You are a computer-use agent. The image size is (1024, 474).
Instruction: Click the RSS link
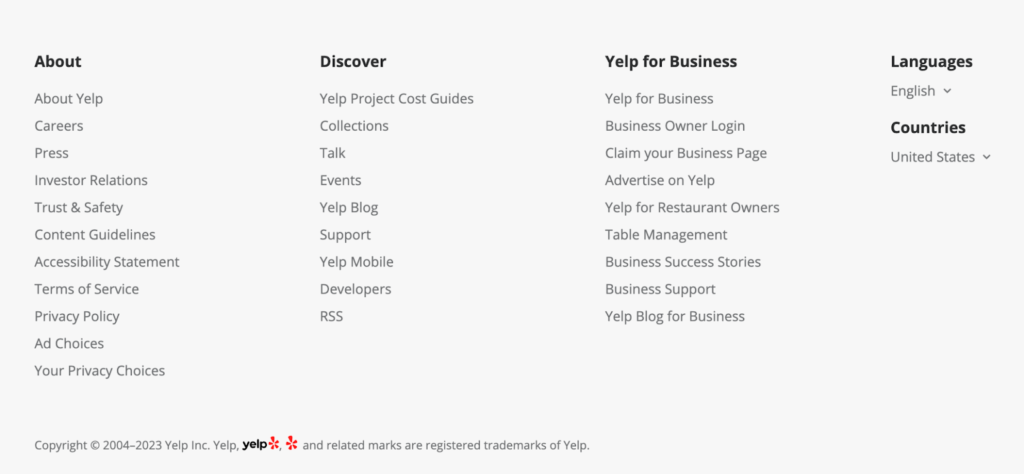tap(331, 317)
